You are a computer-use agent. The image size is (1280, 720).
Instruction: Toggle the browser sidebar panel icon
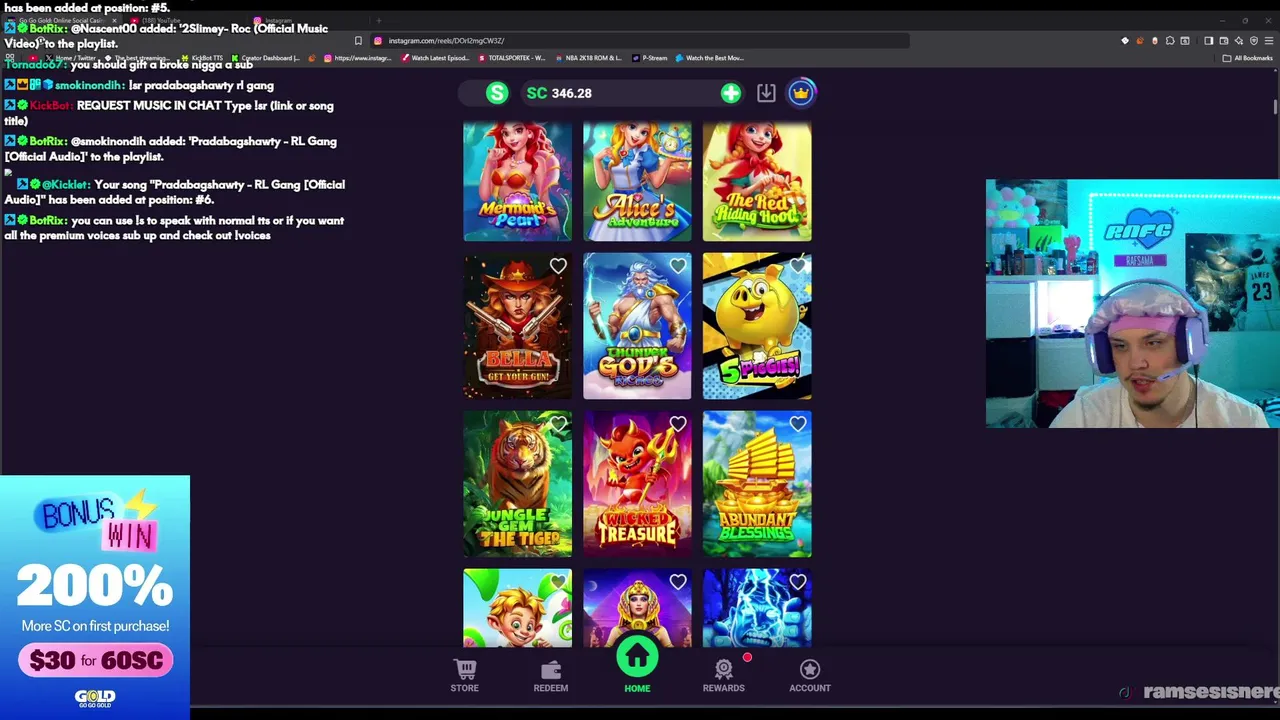point(1208,41)
